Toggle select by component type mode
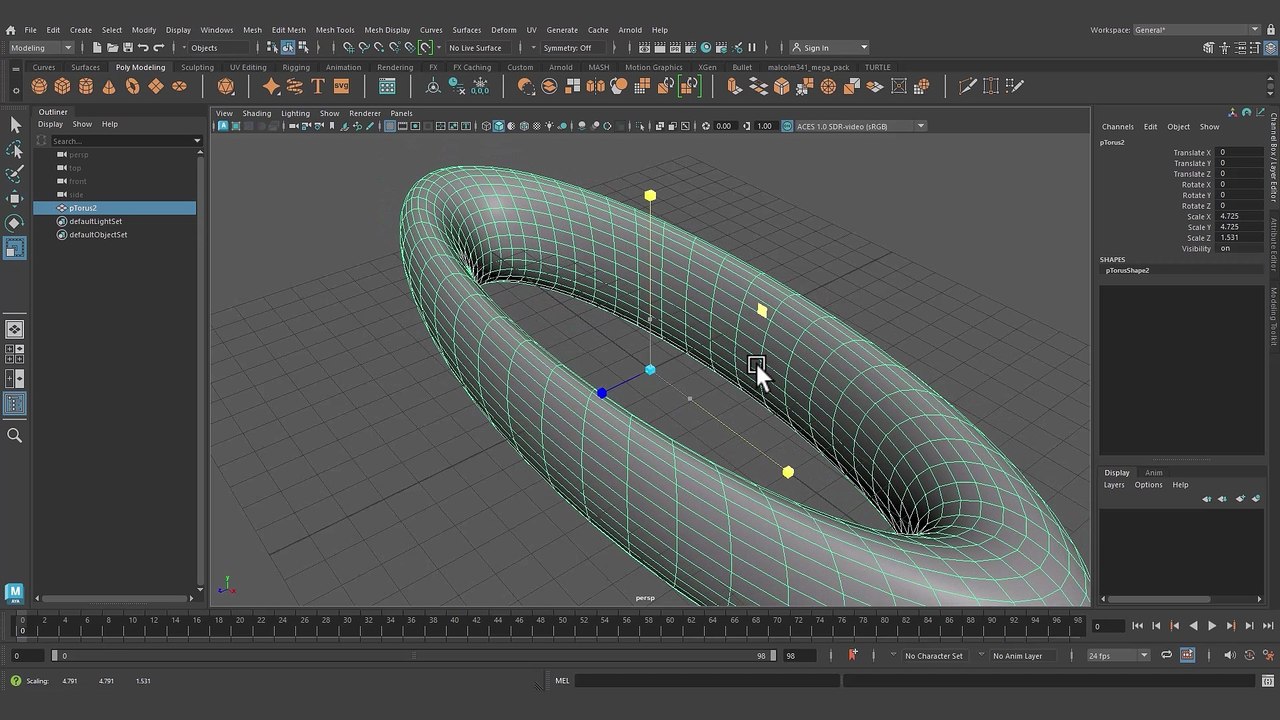Screen dimensions: 1280x720 pos(303,48)
